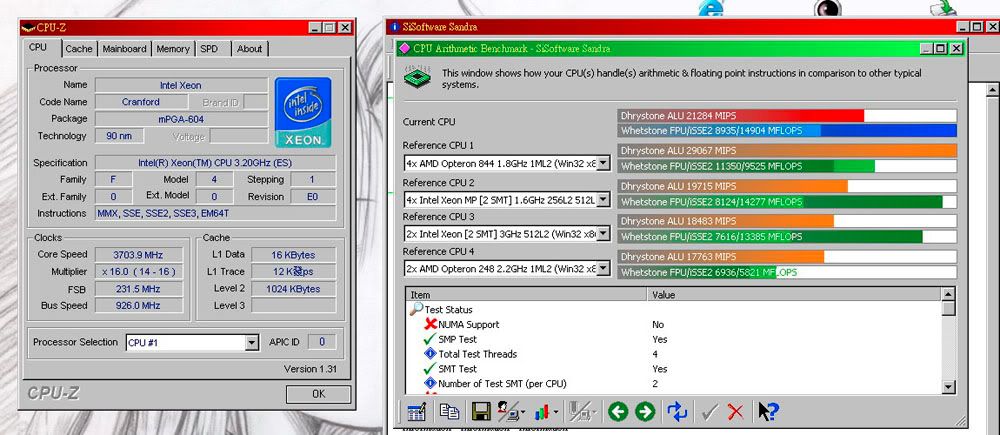Go forward with the green right arrow

point(645,412)
